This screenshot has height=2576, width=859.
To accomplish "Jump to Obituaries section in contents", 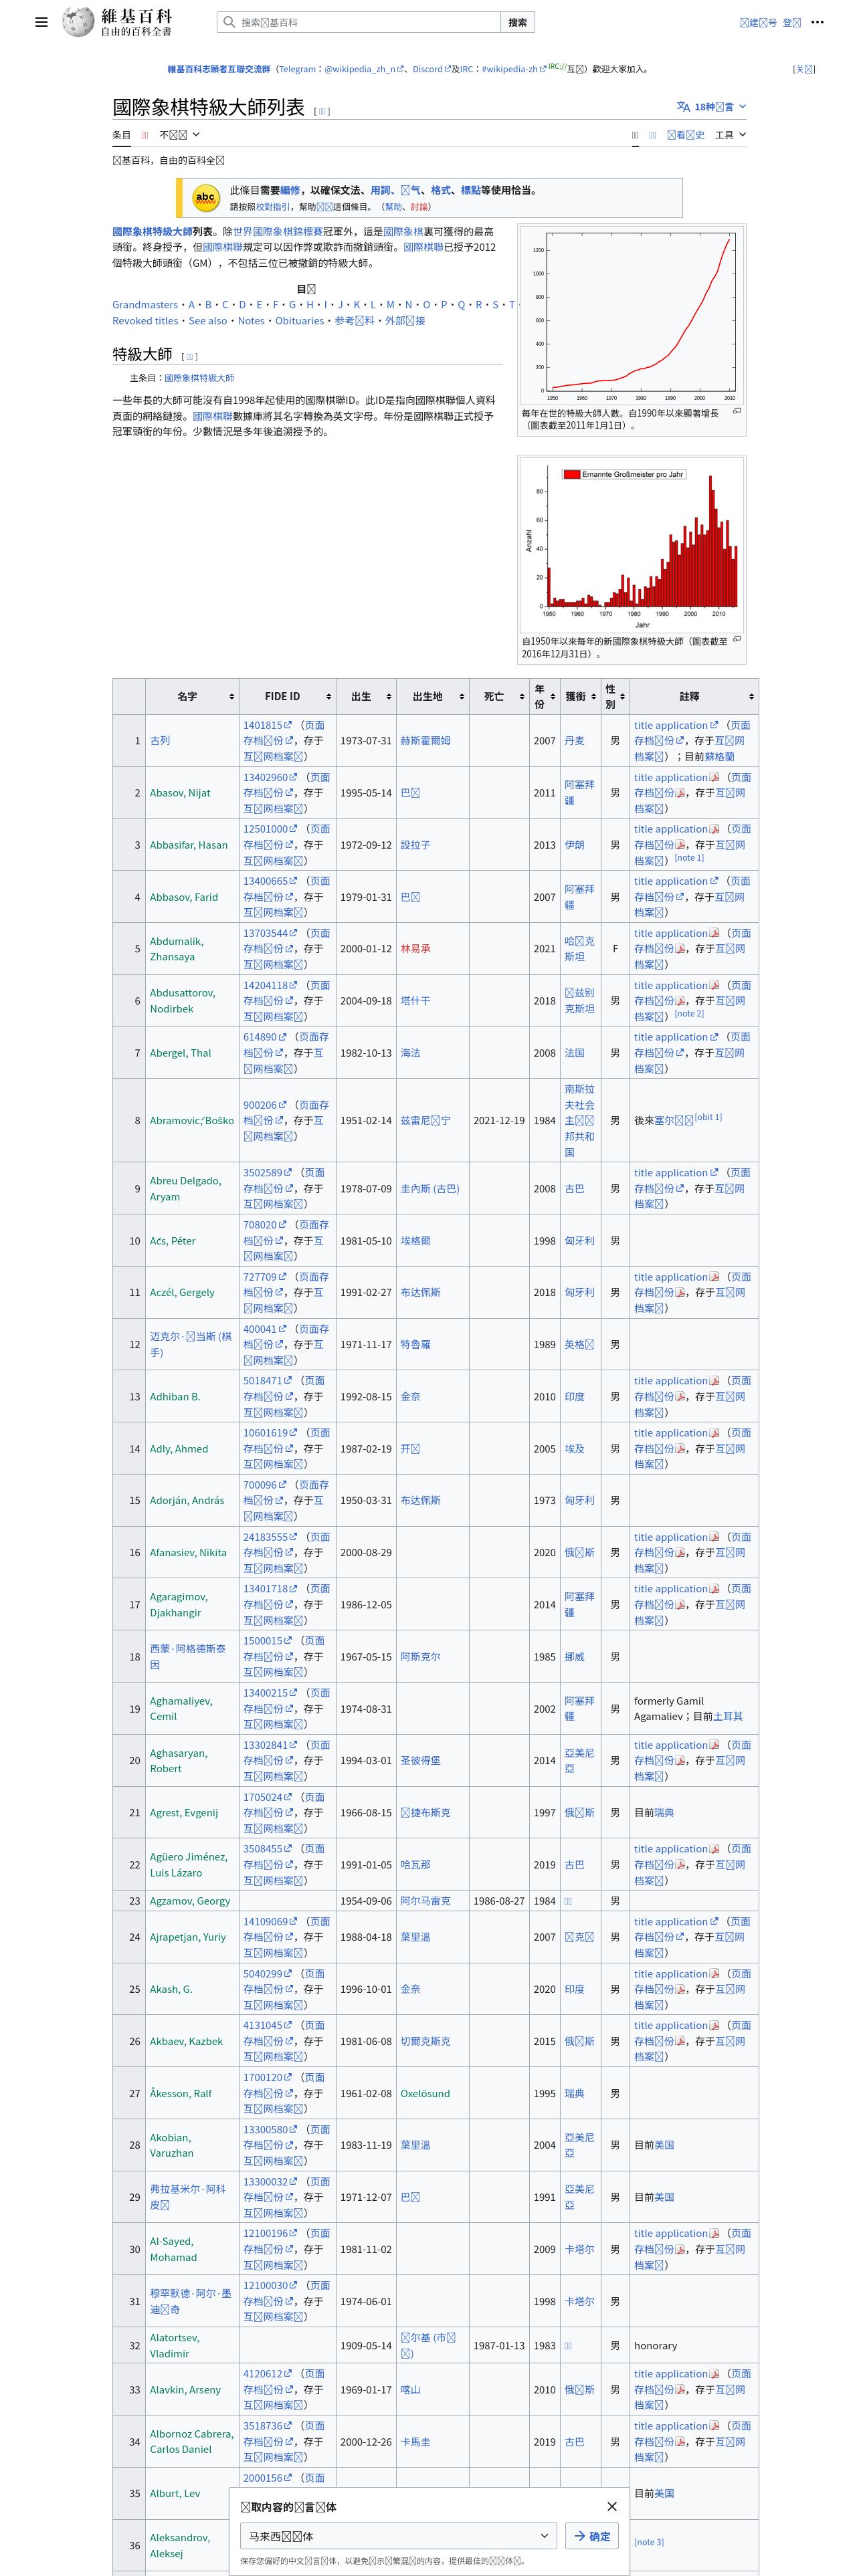I will coord(299,321).
